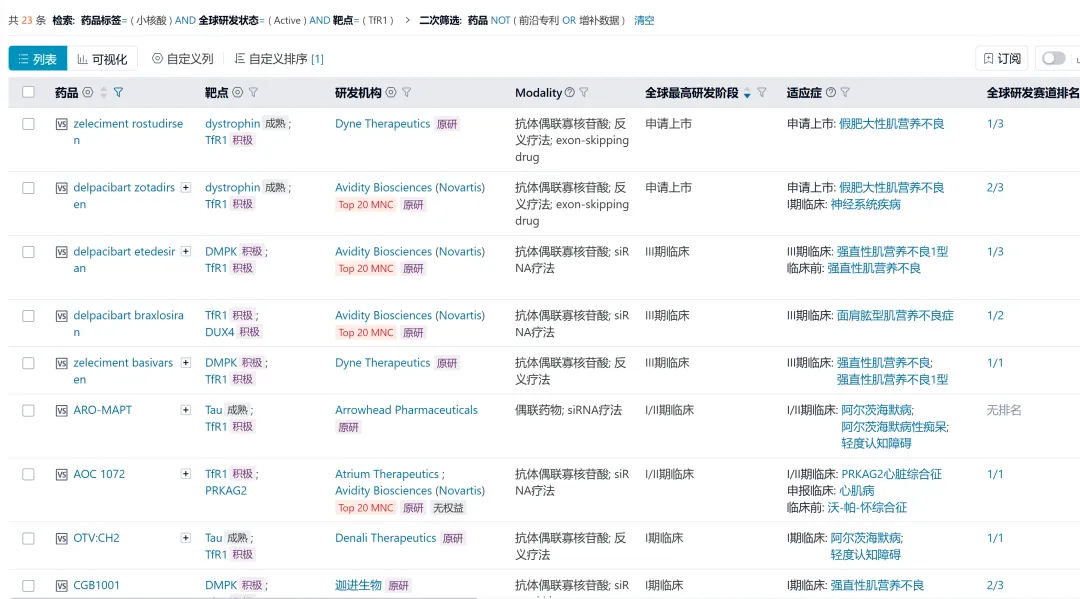Click the drug type icon beside OTV:CH2

tap(61, 538)
